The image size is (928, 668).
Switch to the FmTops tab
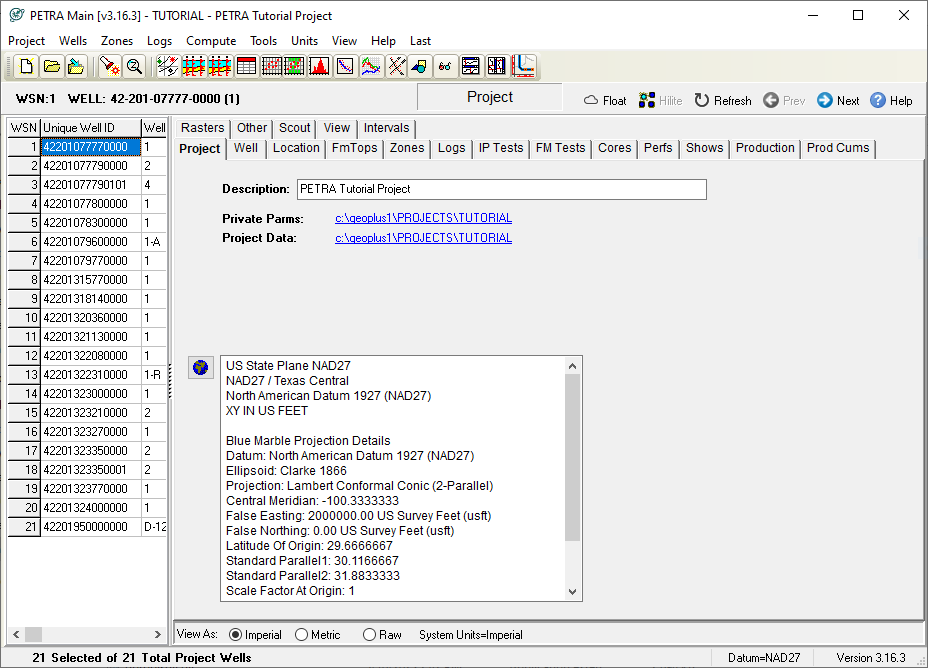click(355, 148)
